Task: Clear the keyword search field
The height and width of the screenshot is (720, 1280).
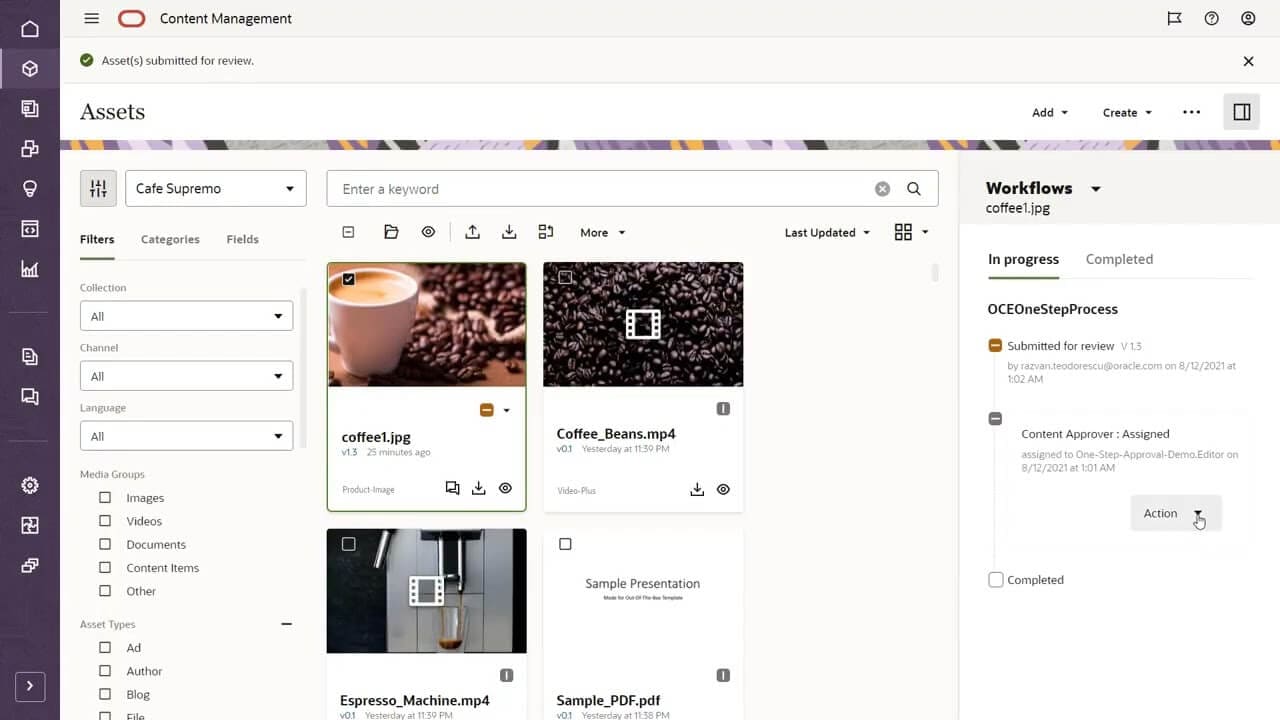Action: (882, 189)
